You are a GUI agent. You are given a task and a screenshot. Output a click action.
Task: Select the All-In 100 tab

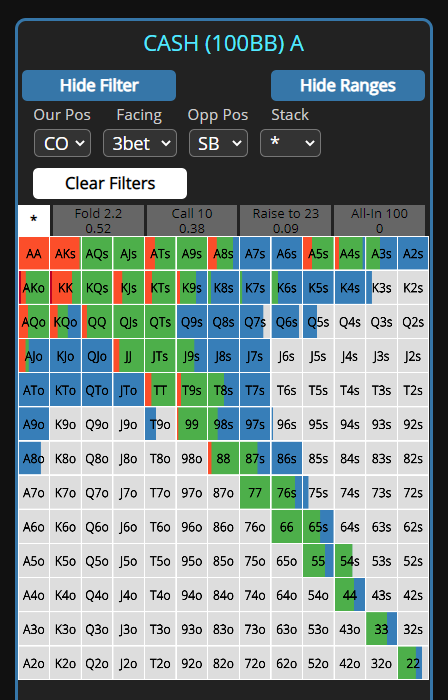pyautogui.click(x=379, y=221)
